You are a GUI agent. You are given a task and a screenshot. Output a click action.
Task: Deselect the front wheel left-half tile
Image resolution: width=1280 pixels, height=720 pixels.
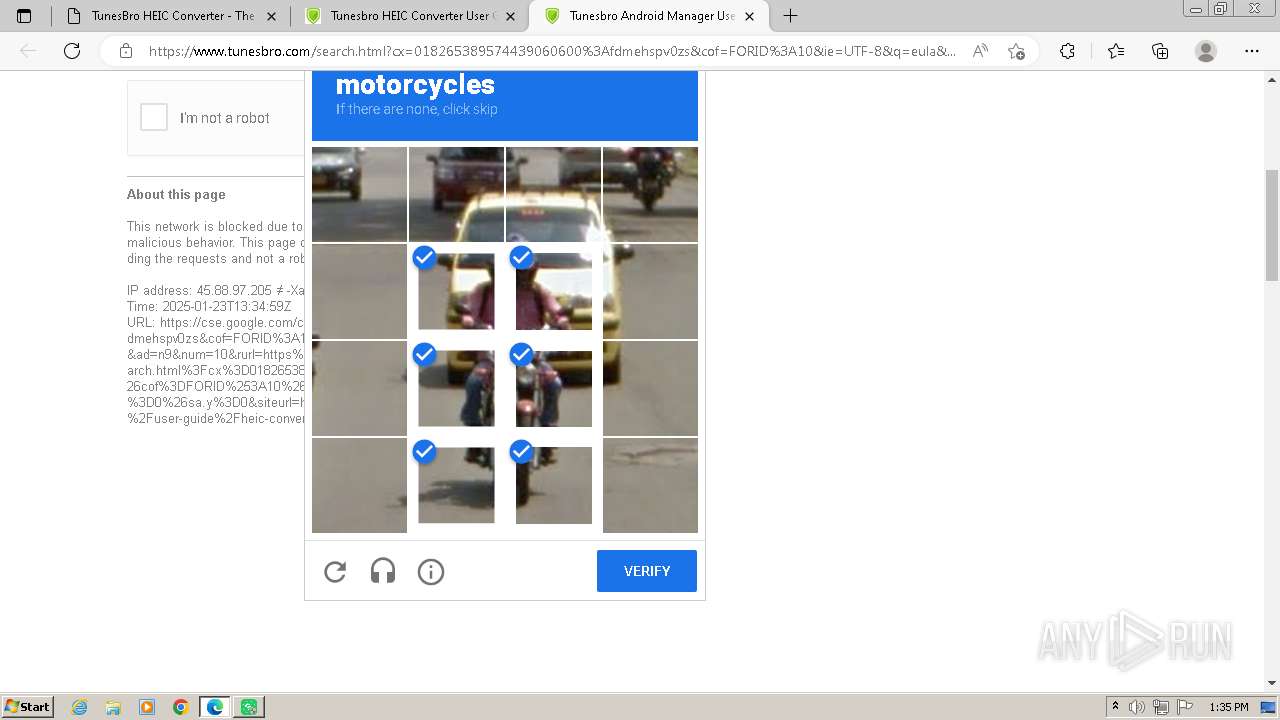click(x=456, y=485)
